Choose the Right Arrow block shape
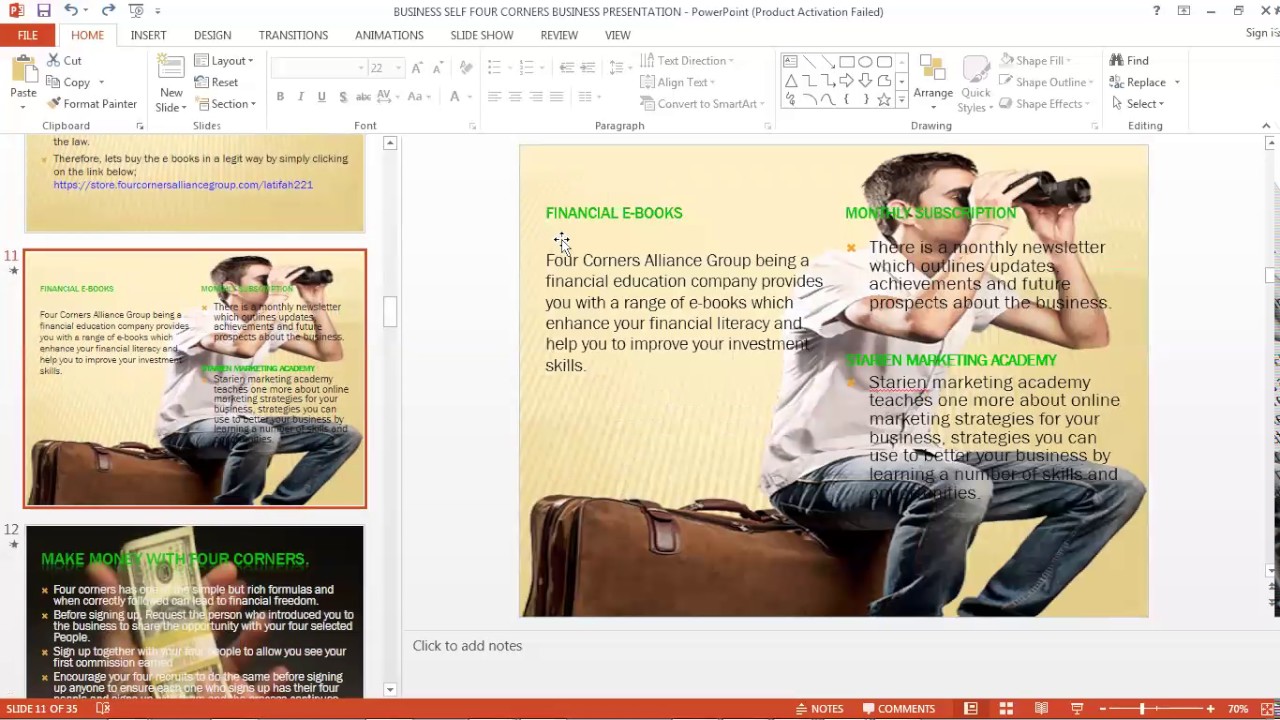This screenshot has width=1280, height=720. (847, 81)
